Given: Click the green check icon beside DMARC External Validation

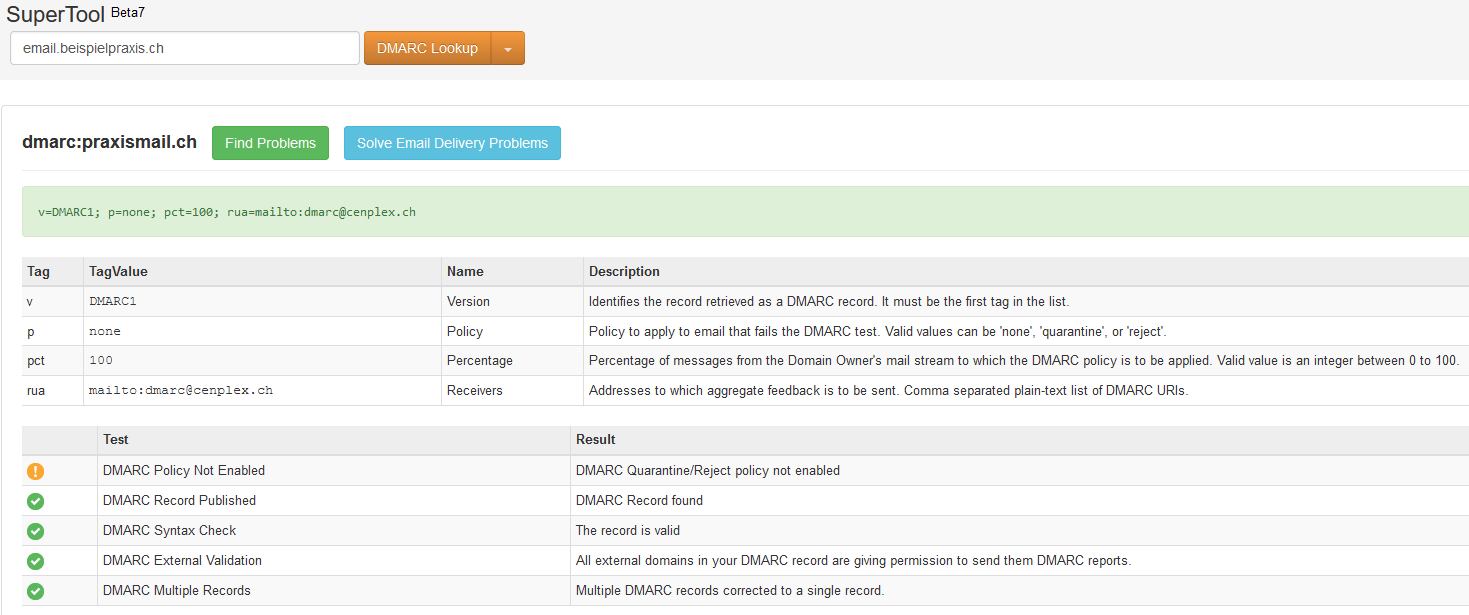Looking at the screenshot, I should (36, 561).
